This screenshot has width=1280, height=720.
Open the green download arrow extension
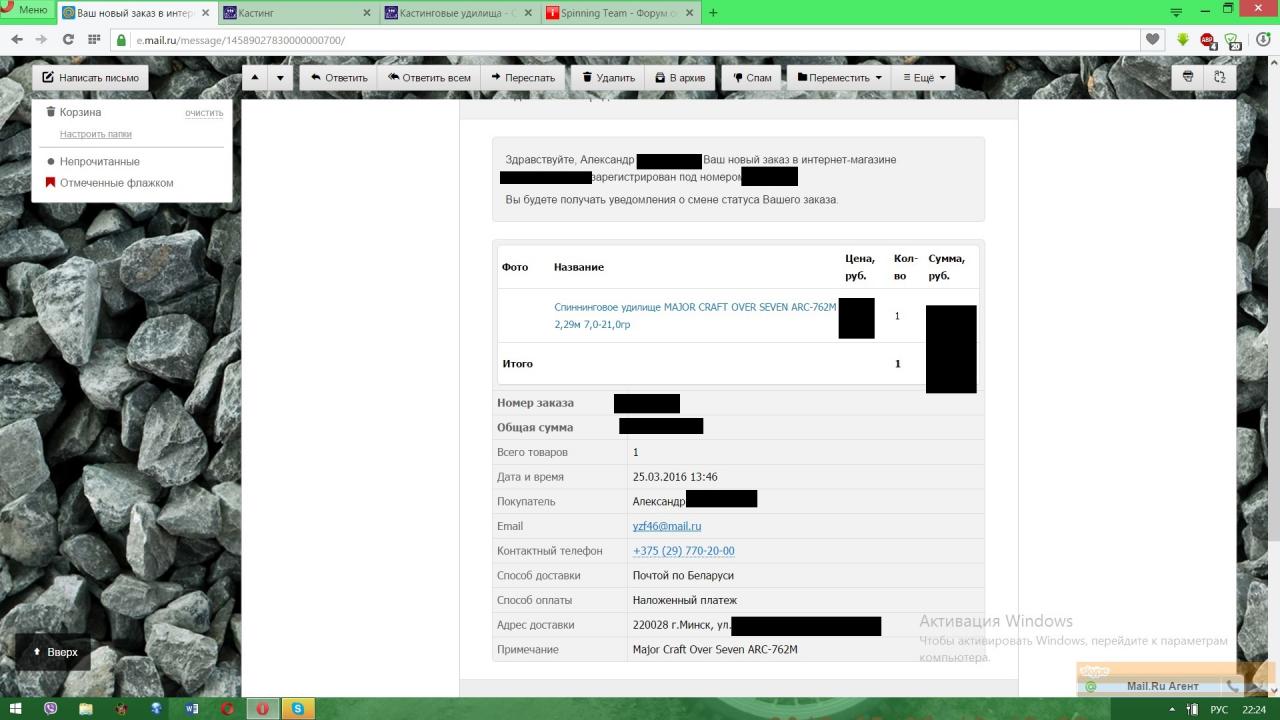[1183, 40]
